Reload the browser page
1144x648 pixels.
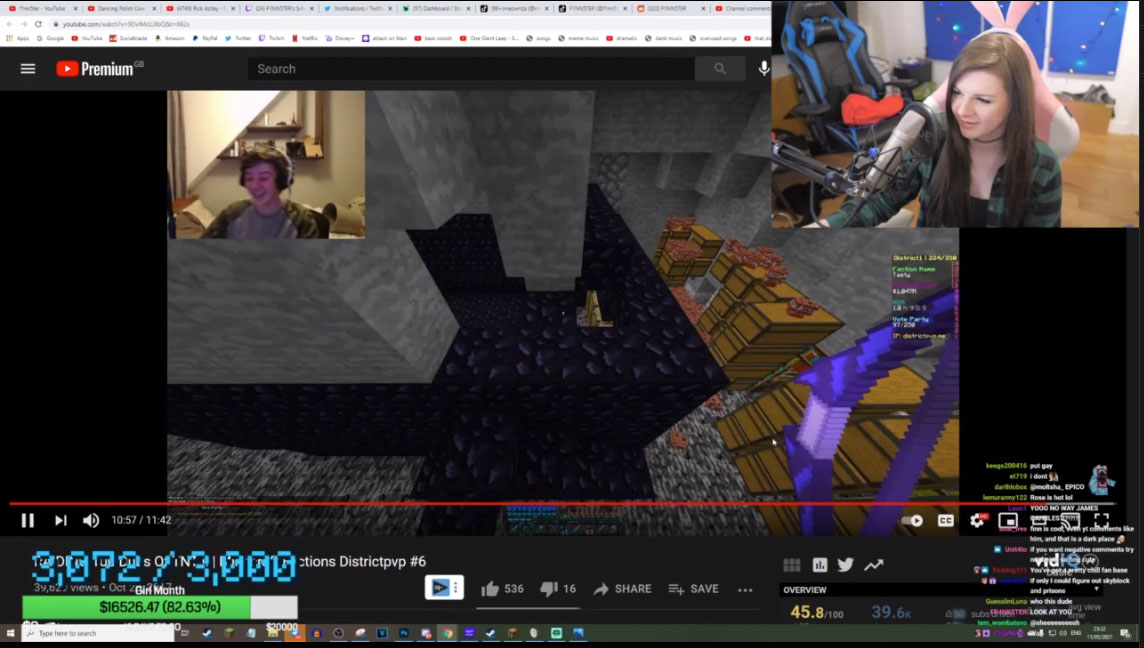[x=38, y=24]
